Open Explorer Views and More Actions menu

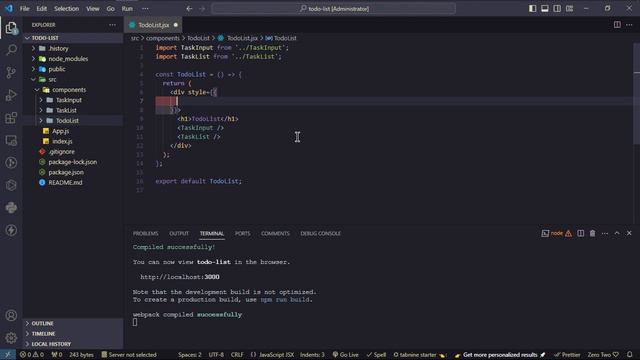pos(112,25)
